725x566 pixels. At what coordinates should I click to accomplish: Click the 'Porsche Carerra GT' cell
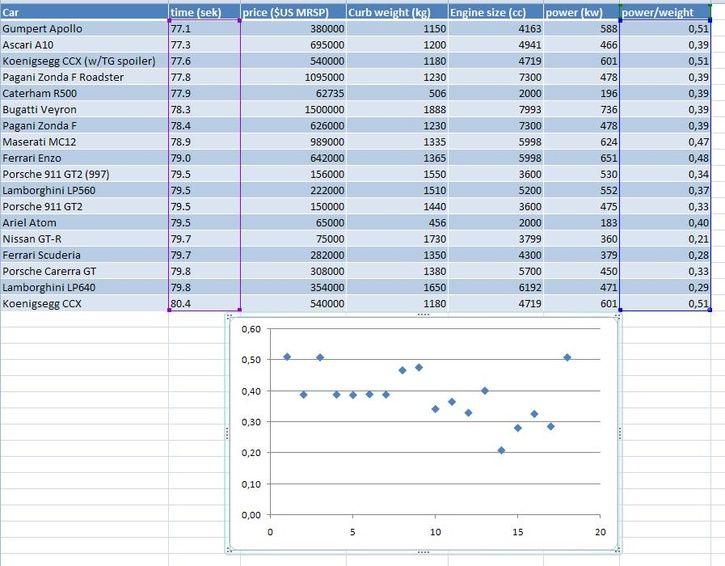click(x=84, y=271)
